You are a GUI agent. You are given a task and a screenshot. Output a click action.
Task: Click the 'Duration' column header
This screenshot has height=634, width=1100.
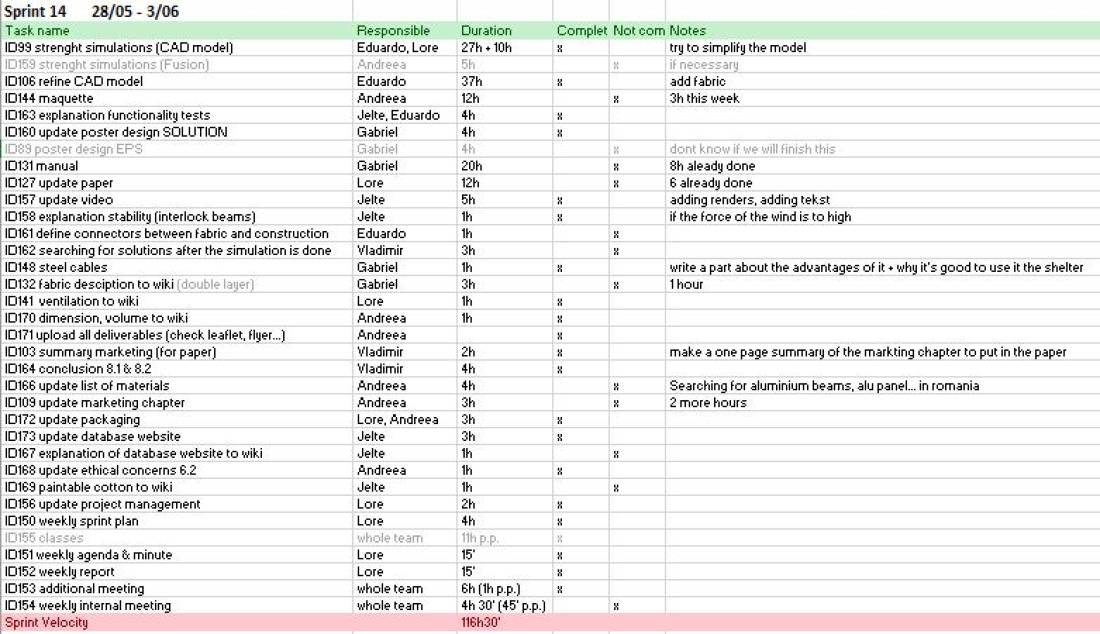point(486,31)
